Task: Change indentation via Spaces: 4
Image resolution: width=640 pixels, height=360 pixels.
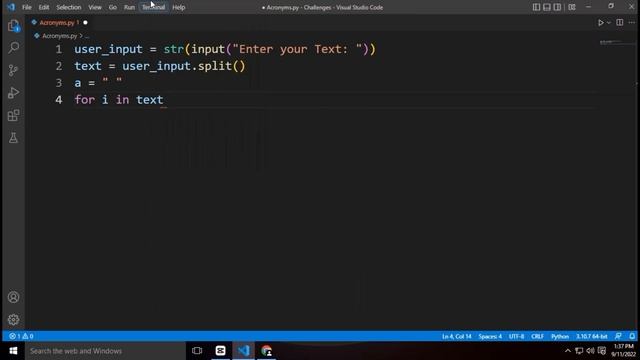Action: (490, 336)
